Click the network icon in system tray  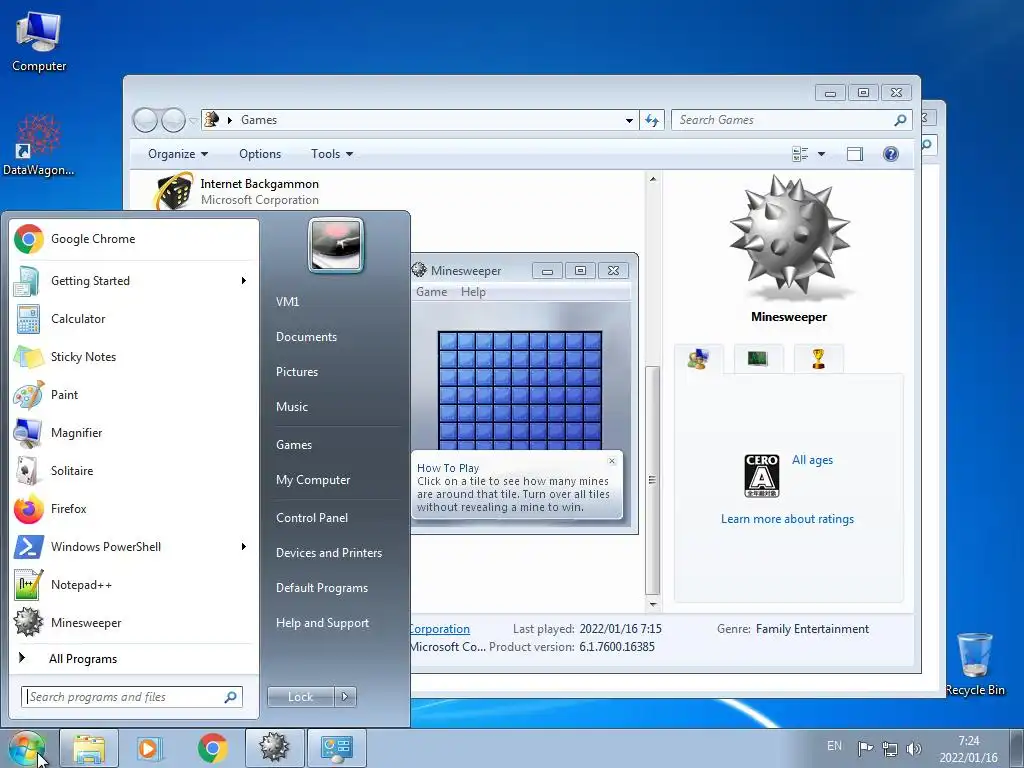(x=889, y=749)
